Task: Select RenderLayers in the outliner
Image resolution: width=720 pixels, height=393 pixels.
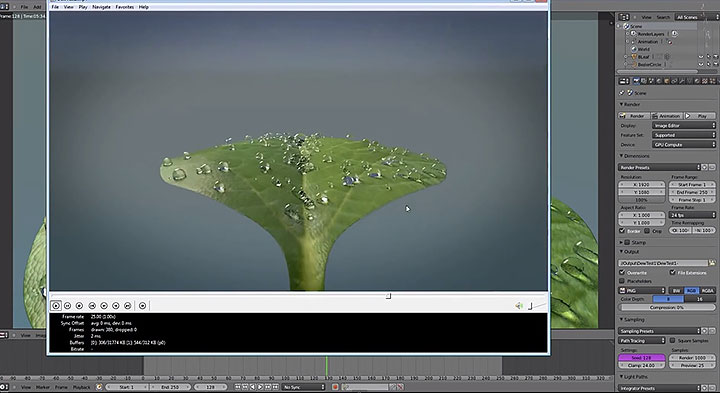Action: [x=651, y=34]
